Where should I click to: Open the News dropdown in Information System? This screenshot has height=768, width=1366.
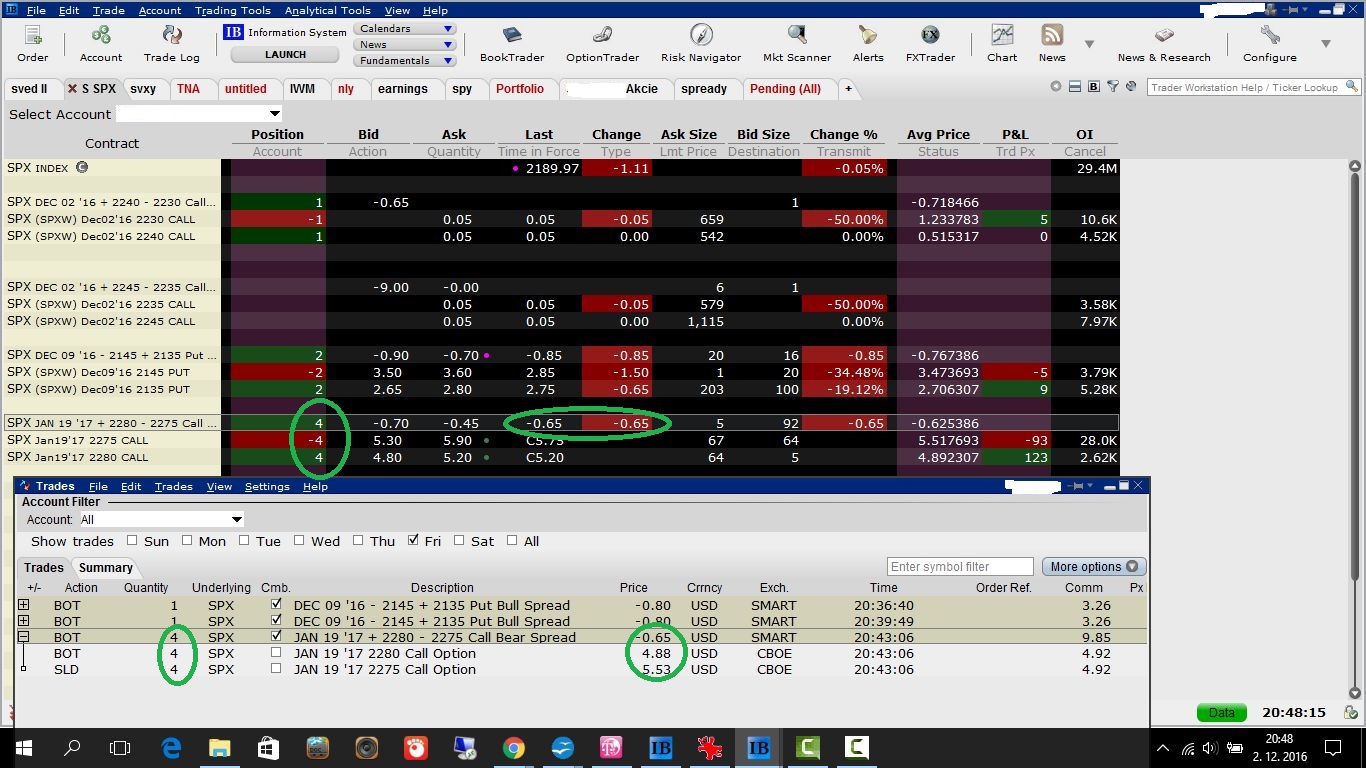(405, 44)
